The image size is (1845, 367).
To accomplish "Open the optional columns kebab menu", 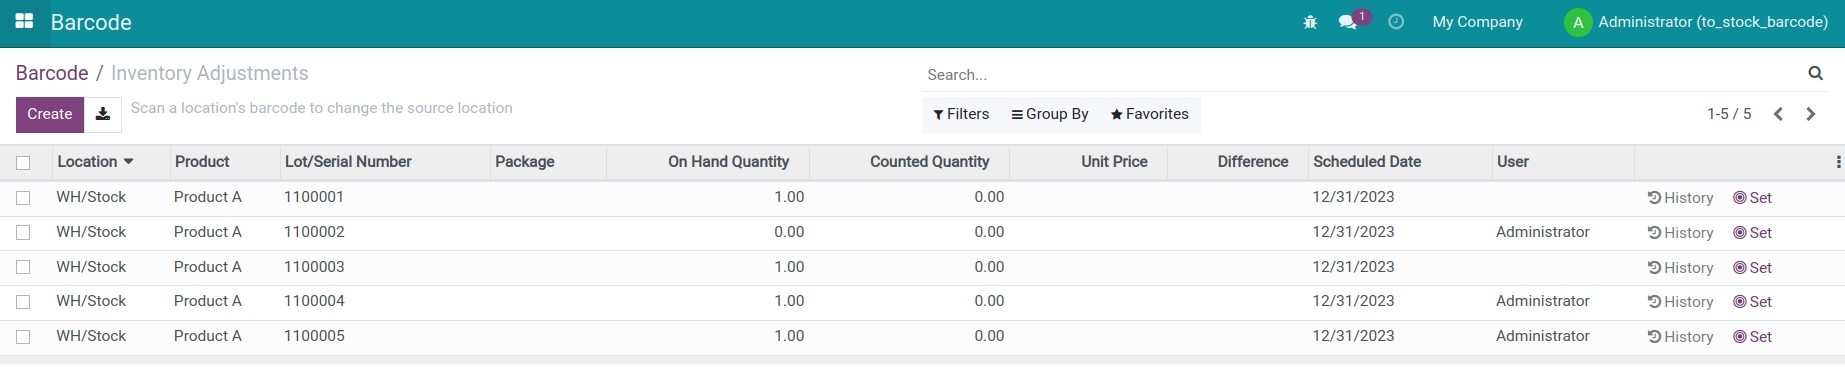I will point(1838,162).
